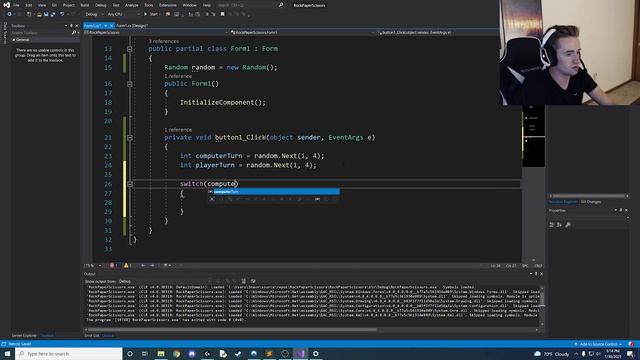Open the 'Show output from' dropdown
Viewport: 640px width, 360px height.
coord(164,281)
